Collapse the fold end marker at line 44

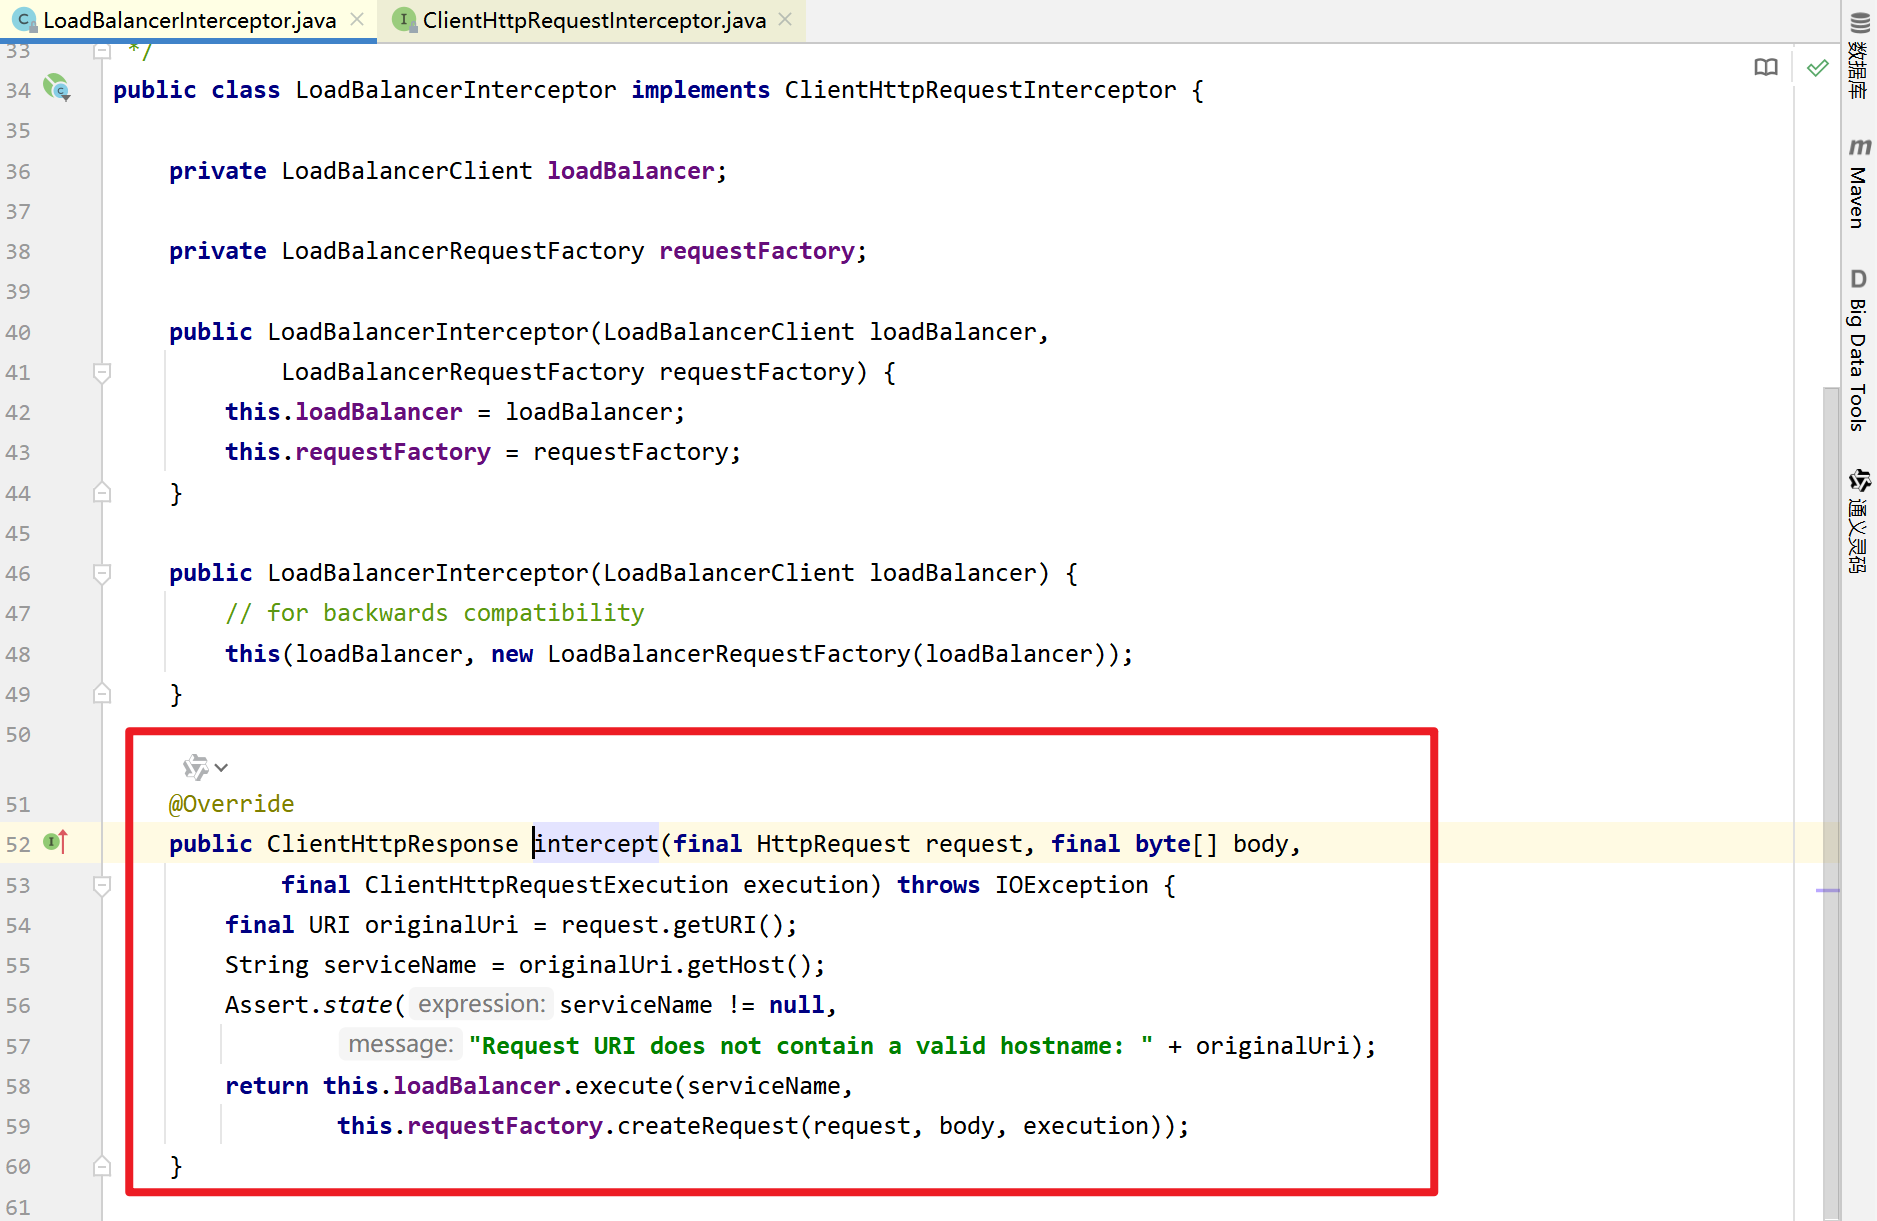point(101,492)
